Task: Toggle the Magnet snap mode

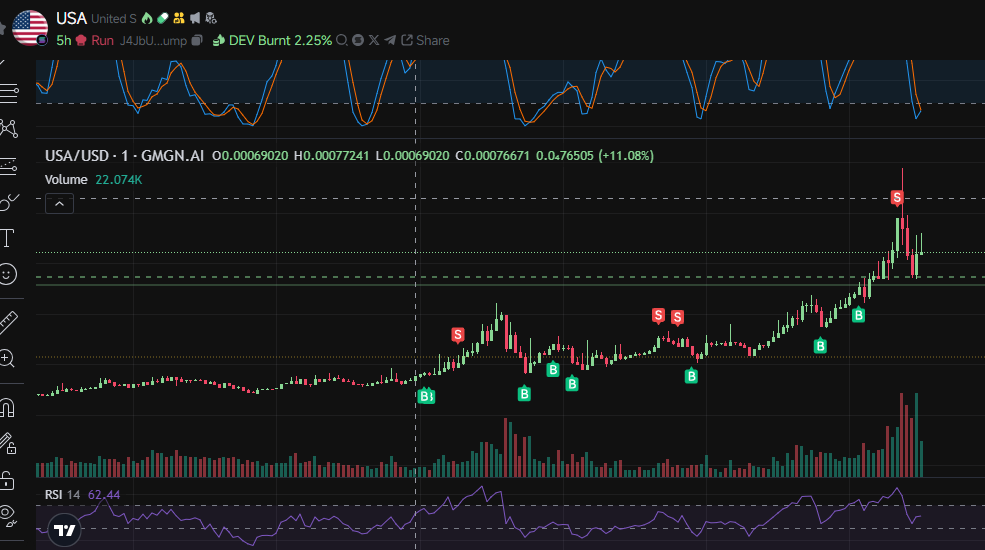Action: point(8,408)
